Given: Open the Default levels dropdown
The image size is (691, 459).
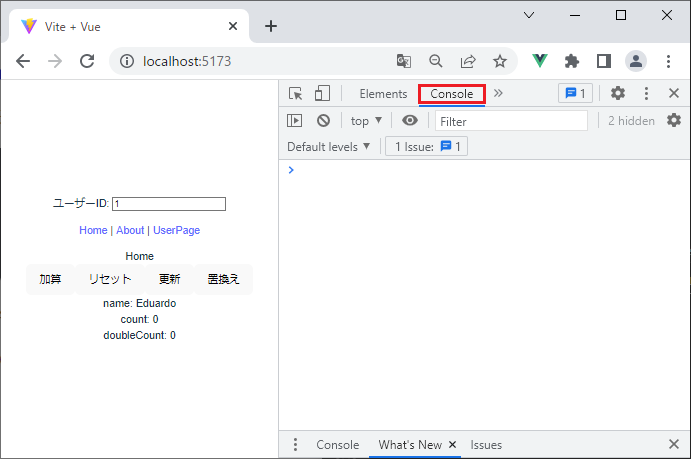Looking at the screenshot, I should [x=329, y=147].
